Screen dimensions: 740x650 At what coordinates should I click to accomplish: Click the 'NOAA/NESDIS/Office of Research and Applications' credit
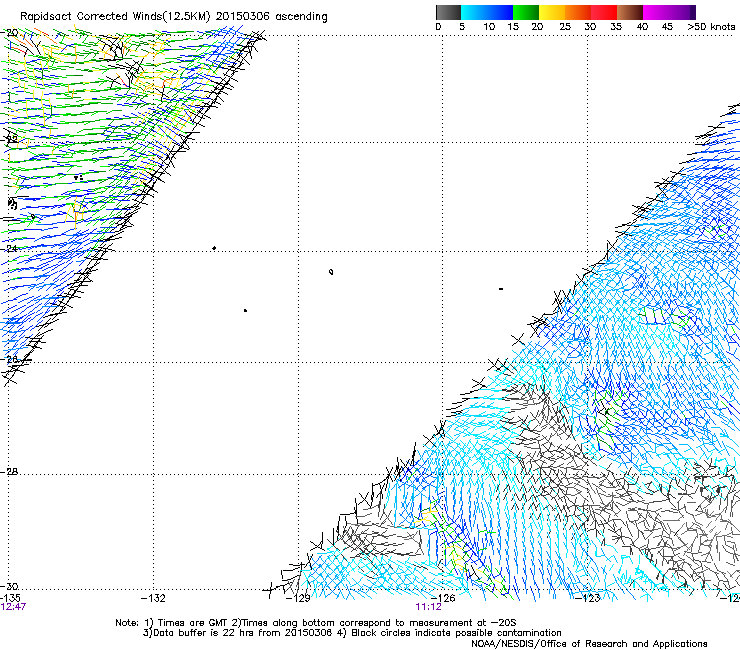coord(589,644)
